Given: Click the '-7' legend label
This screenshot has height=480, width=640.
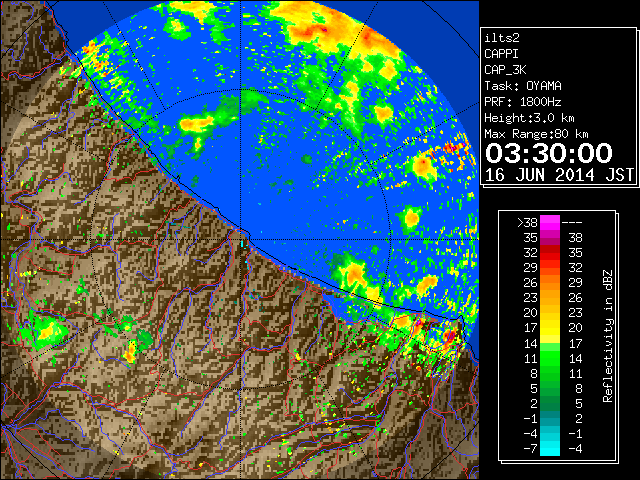Looking at the screenshot, I should tap(530, 449).
